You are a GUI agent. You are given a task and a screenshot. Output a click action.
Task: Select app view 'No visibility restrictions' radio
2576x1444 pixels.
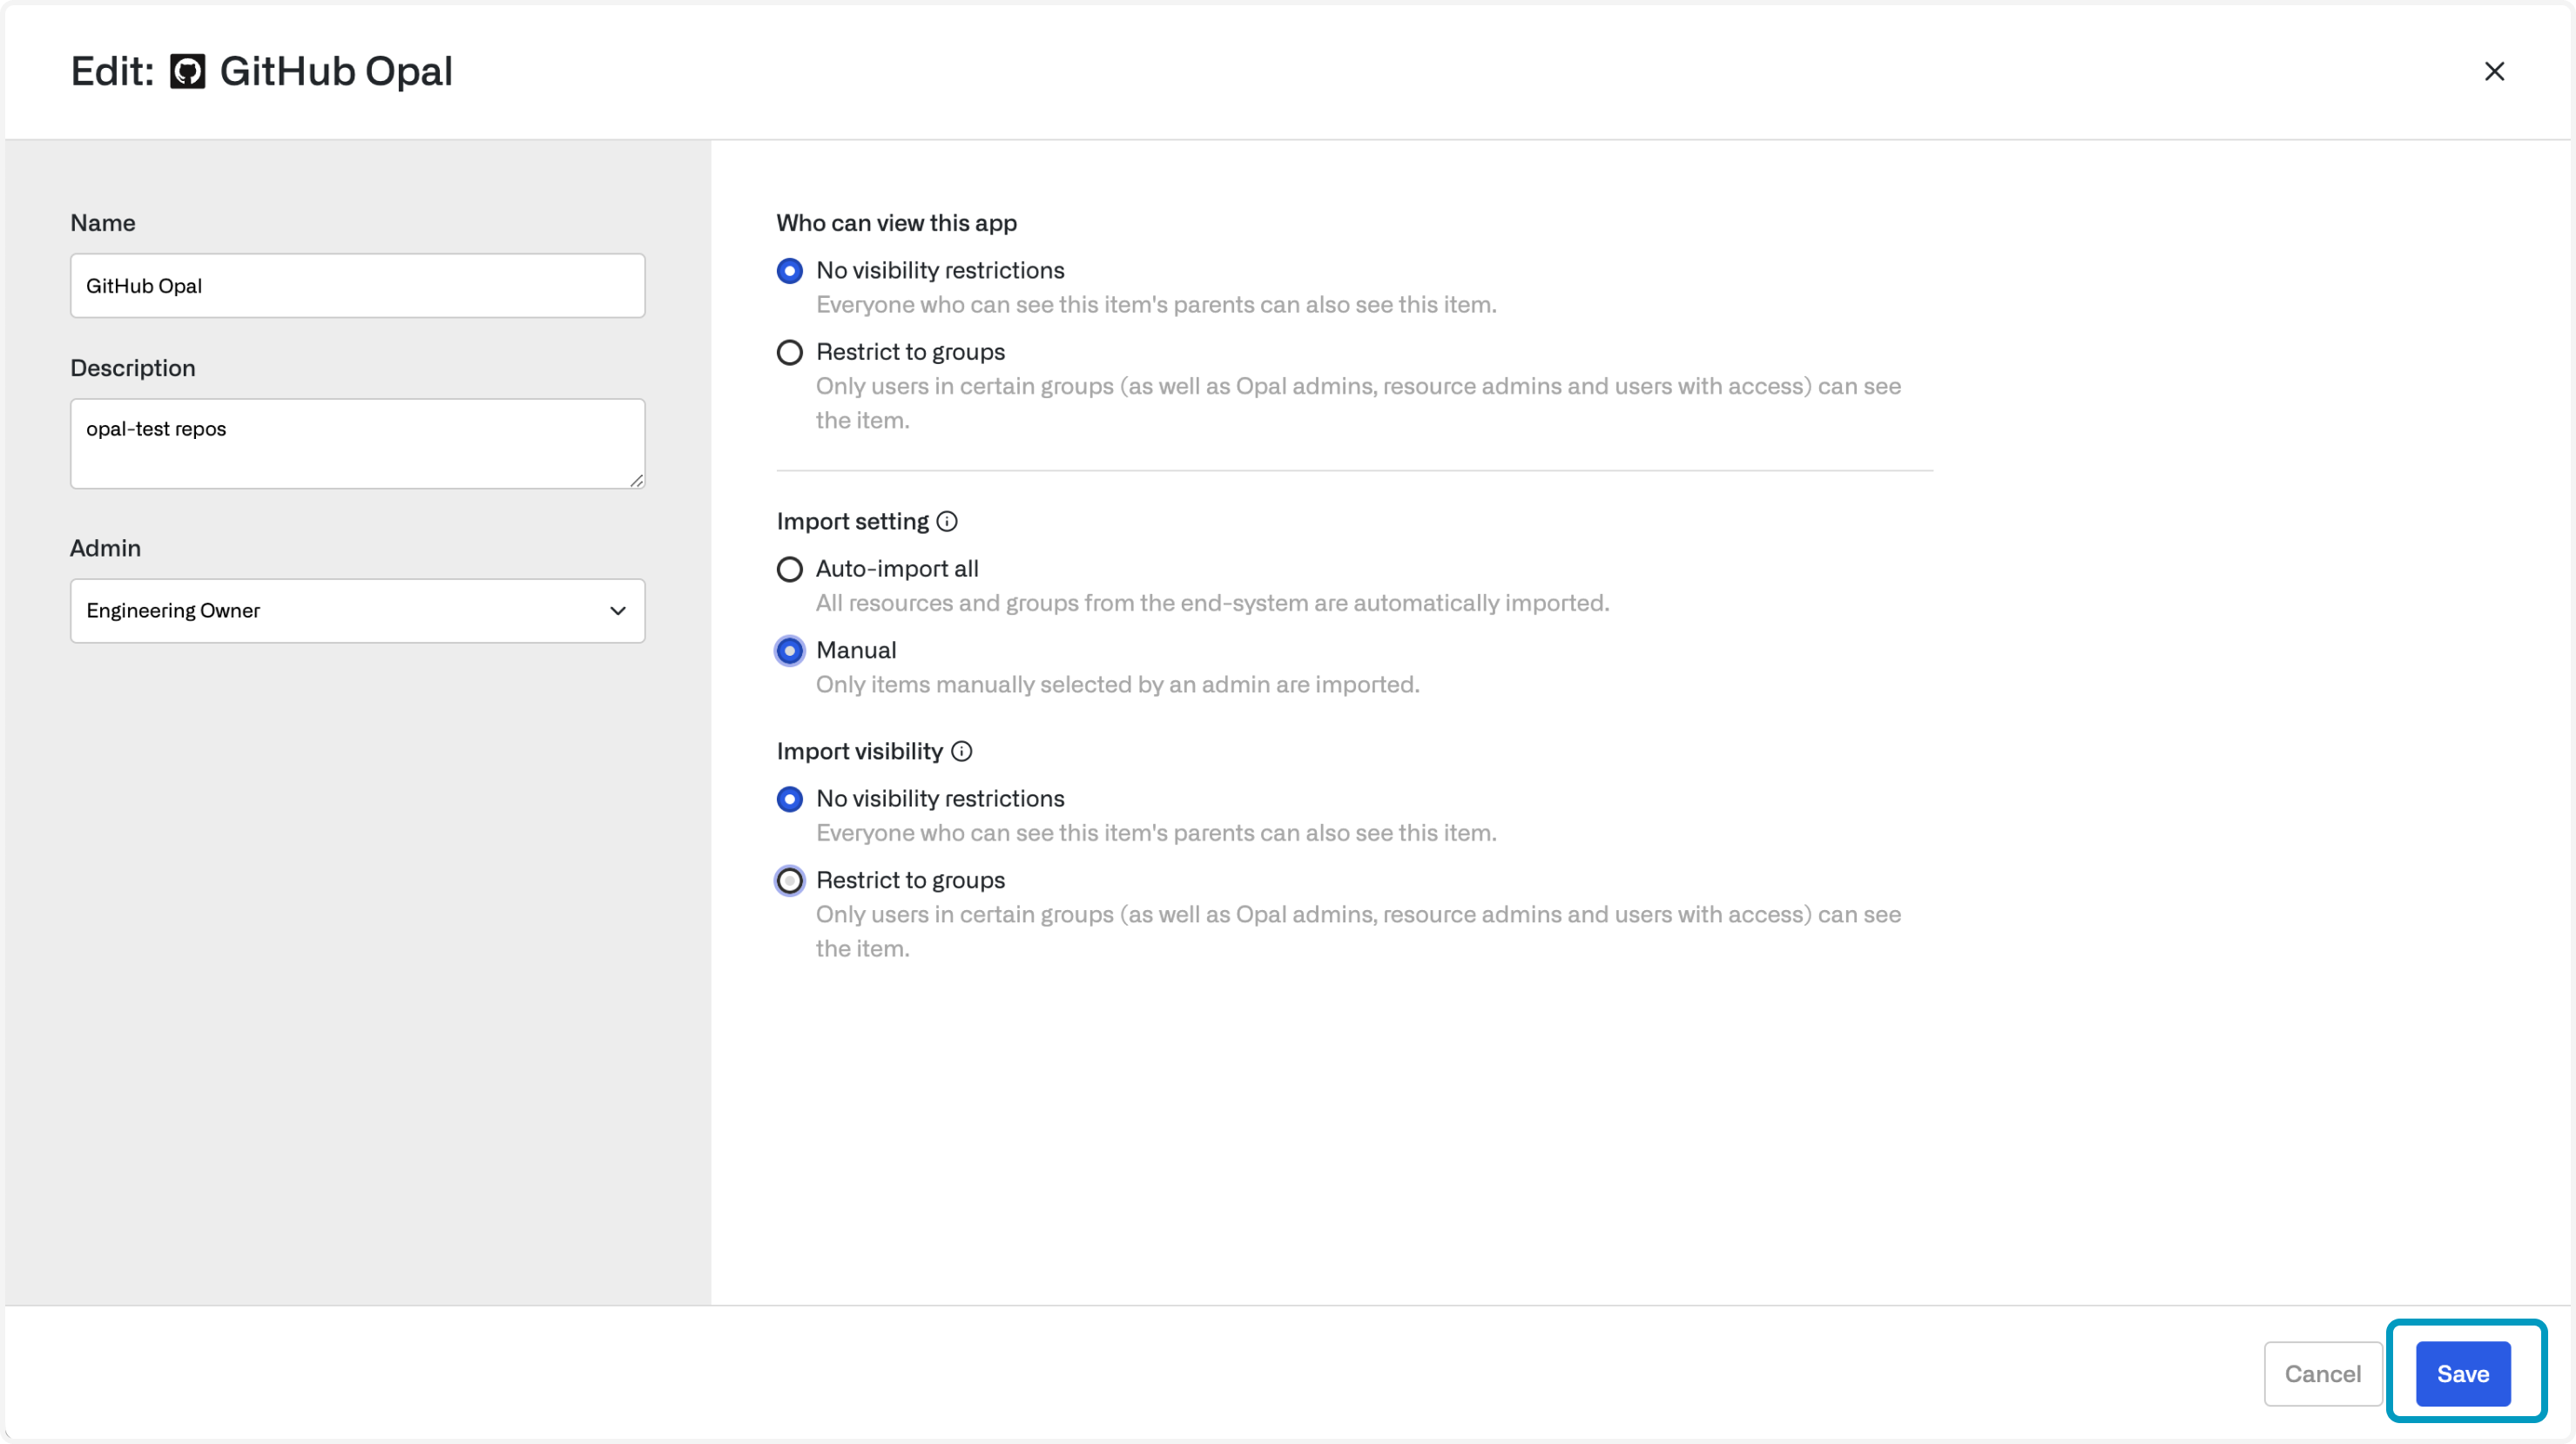790,271
